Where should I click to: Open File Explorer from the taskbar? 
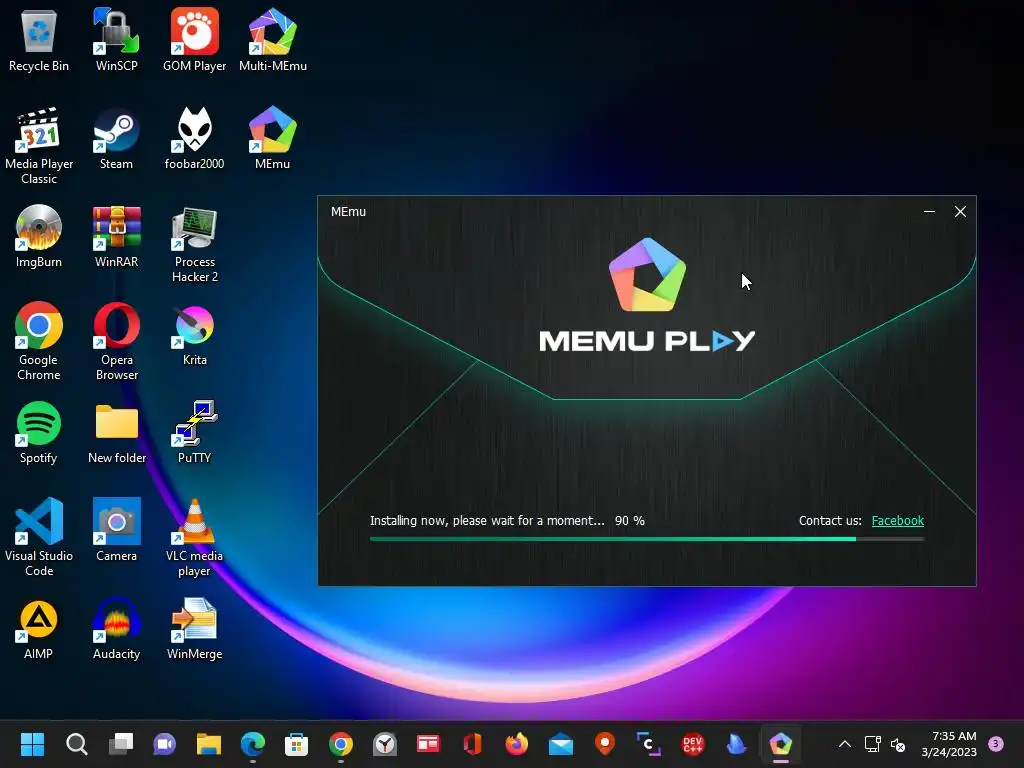(x=209, y=744)
